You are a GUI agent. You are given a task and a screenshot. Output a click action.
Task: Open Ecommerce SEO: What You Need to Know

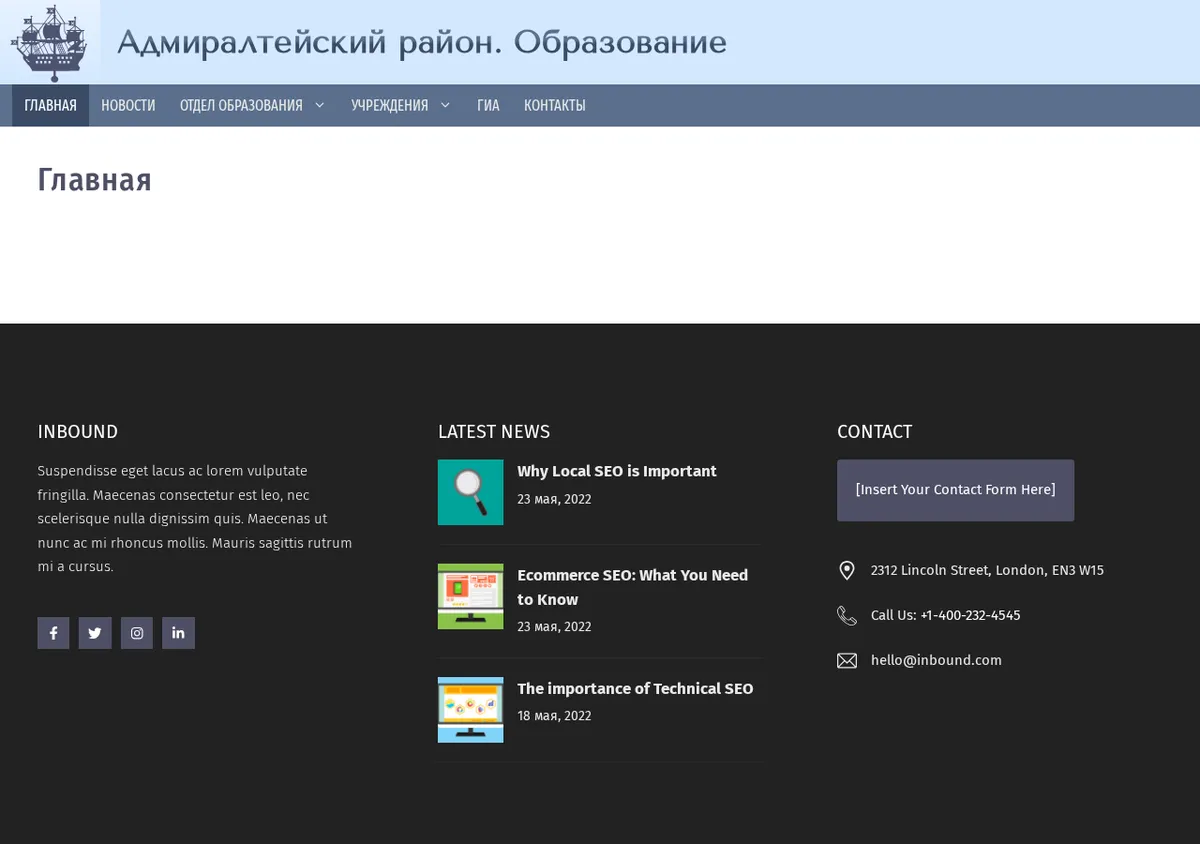[x=632, y=587]
